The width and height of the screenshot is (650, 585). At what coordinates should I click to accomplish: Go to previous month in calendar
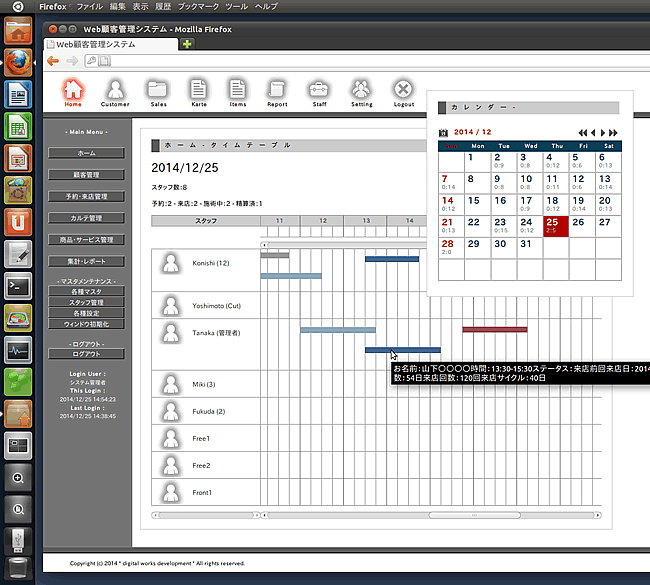[593, 133]
